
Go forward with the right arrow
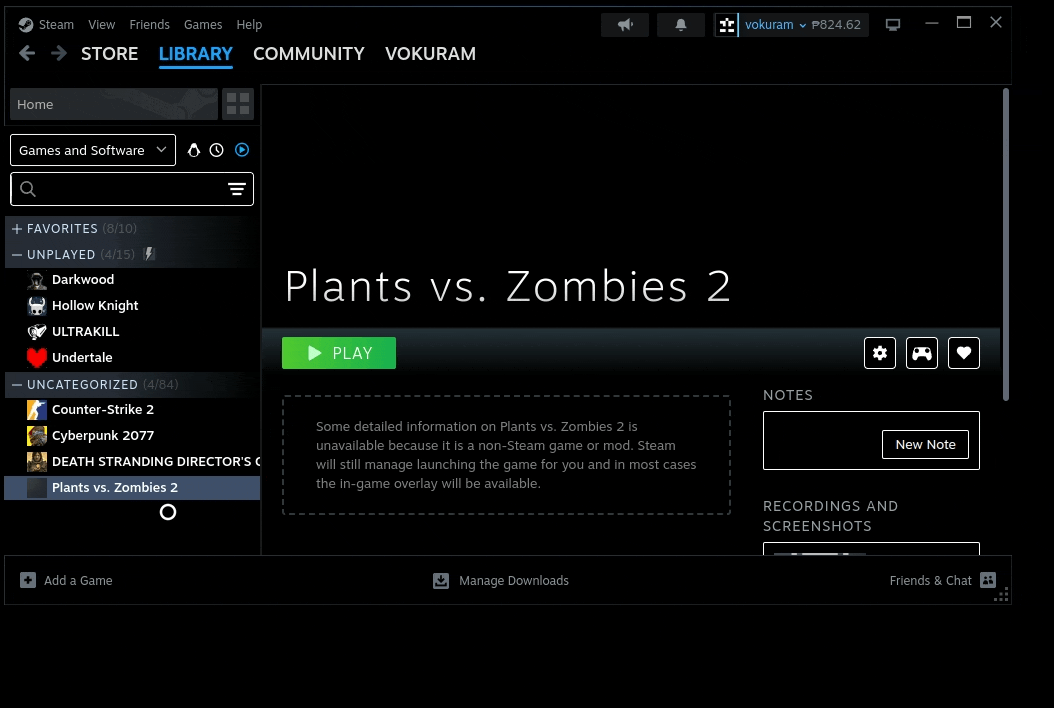coord(58,53)
